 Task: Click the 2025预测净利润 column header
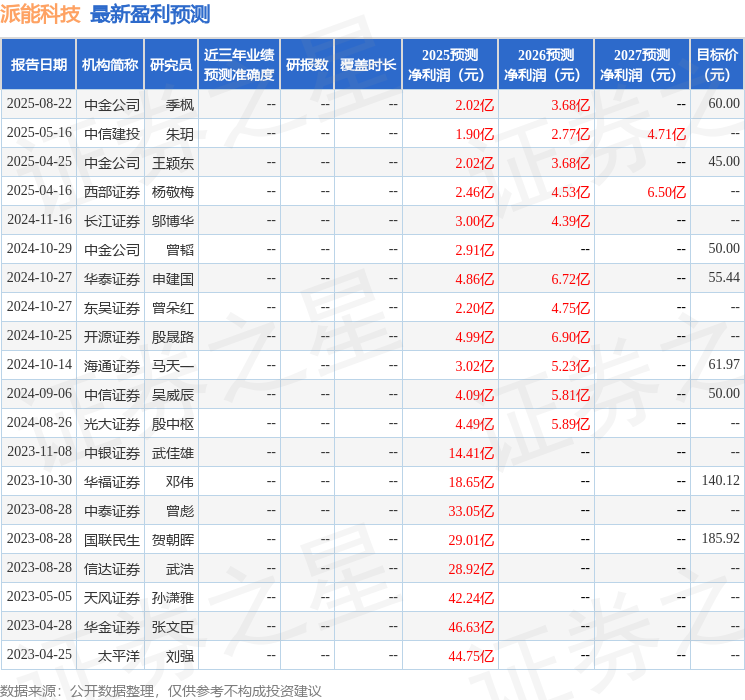(x=450, y=65)
